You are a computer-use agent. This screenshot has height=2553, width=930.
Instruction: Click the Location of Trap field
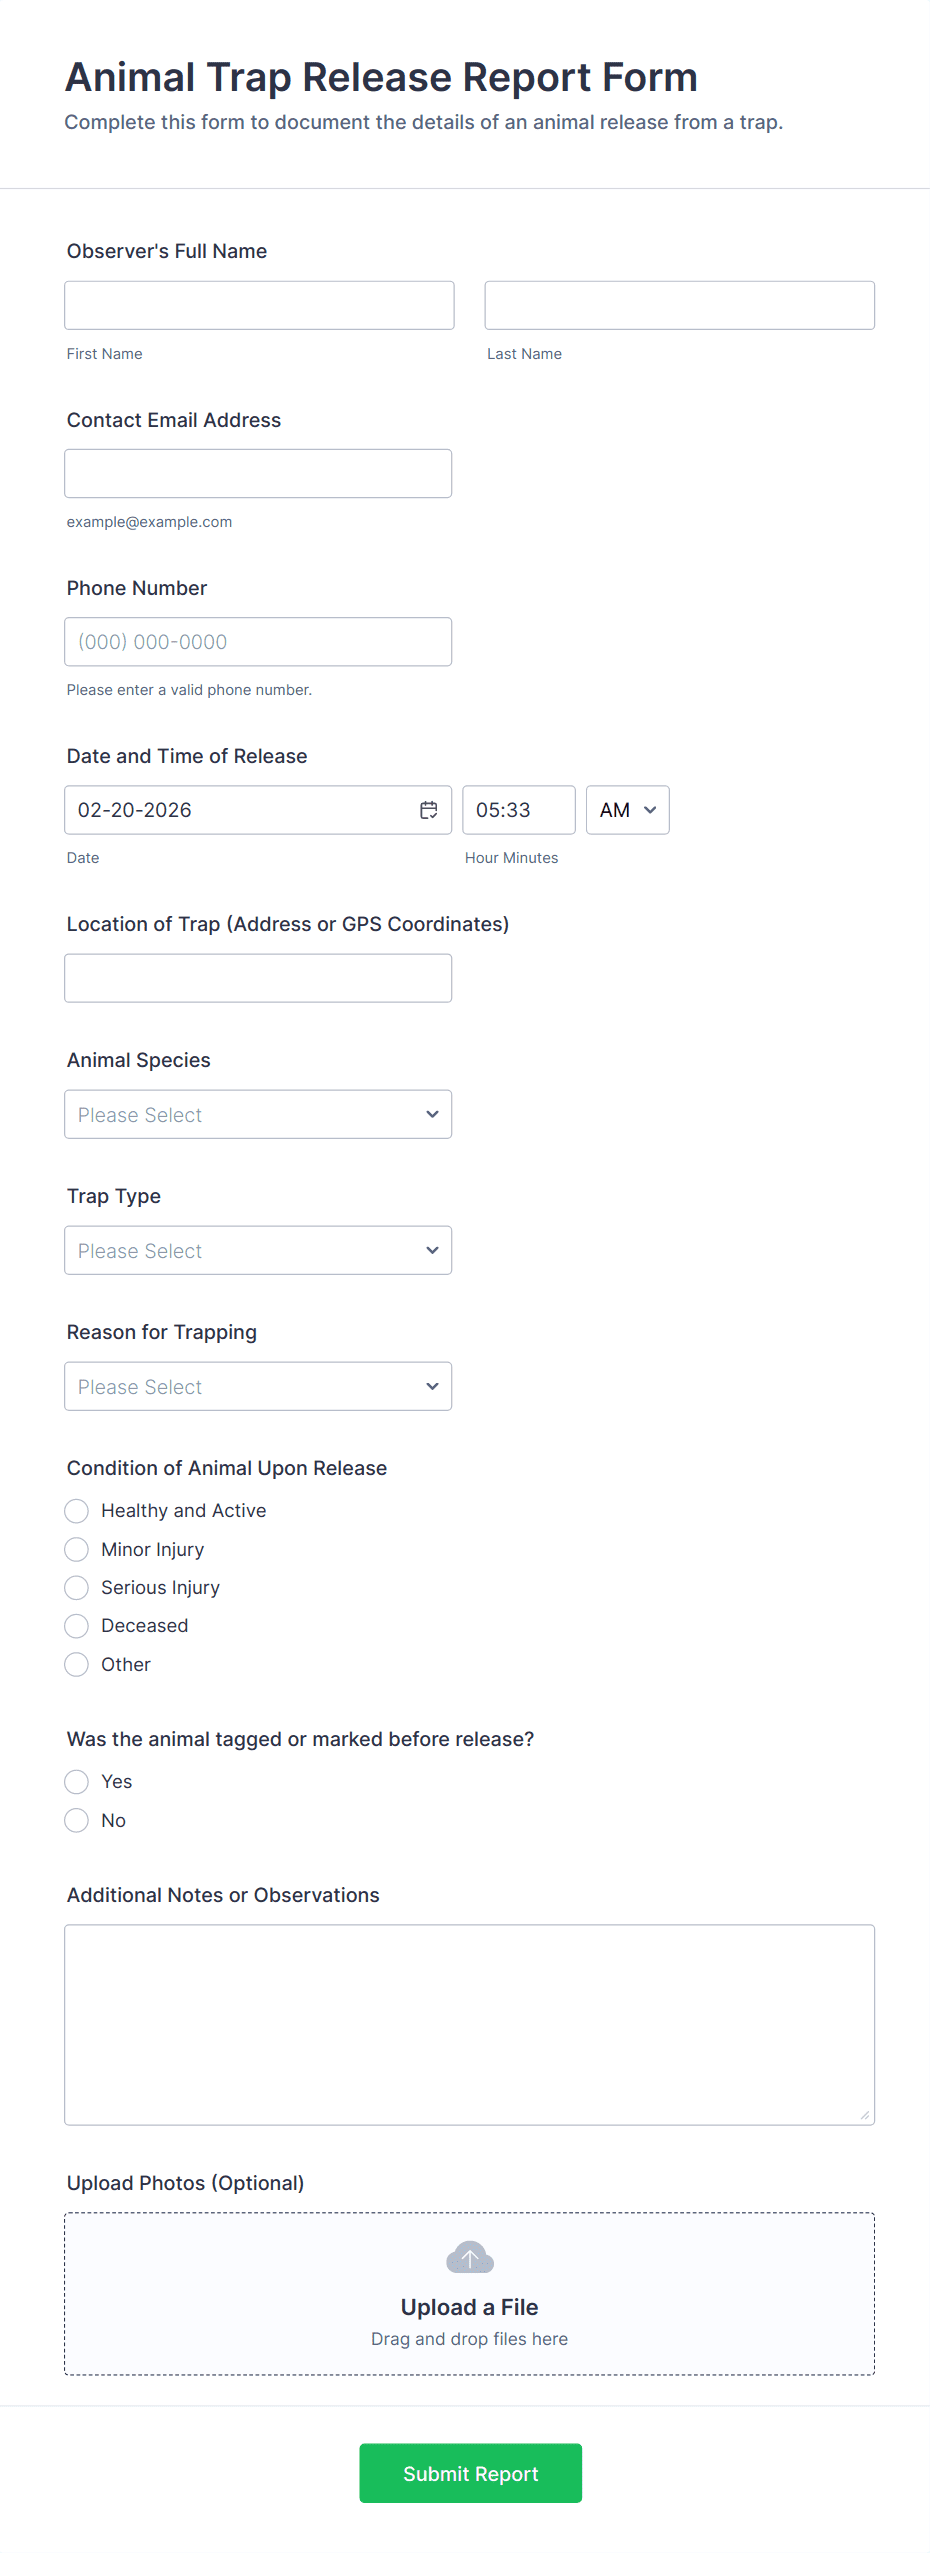coord(258,978)
